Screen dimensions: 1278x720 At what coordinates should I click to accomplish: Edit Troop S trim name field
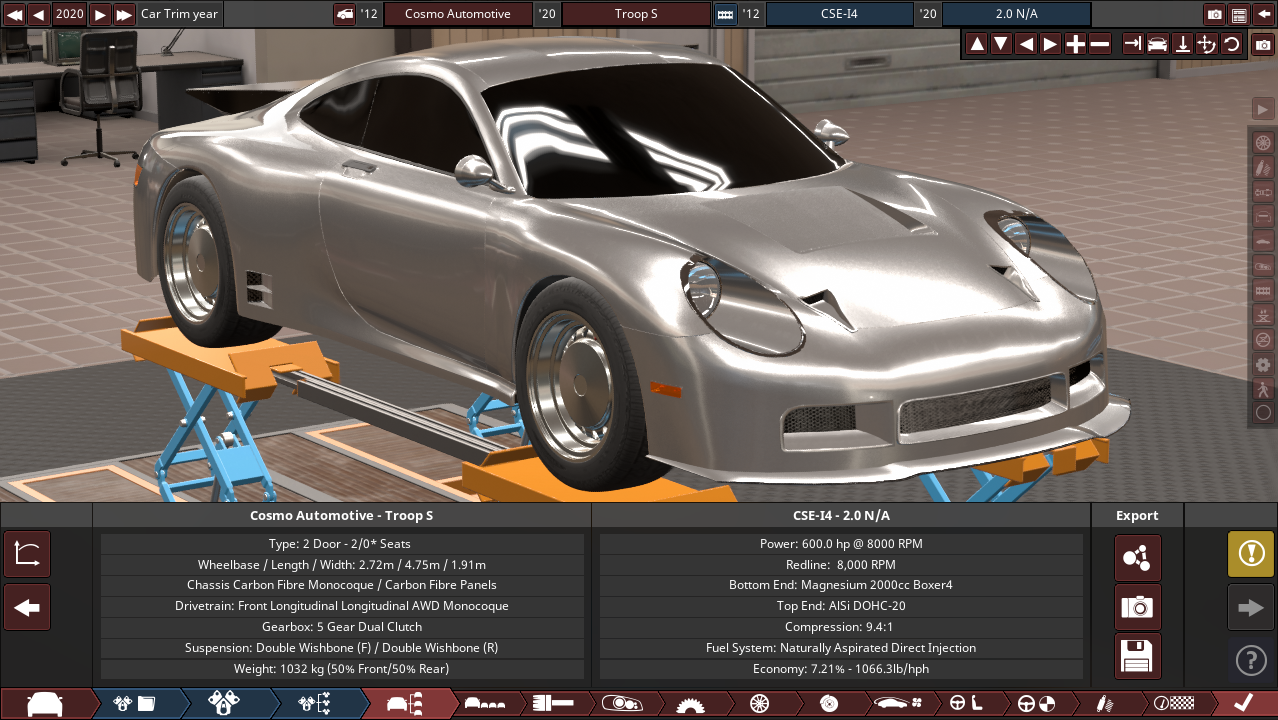pos(636,14)
